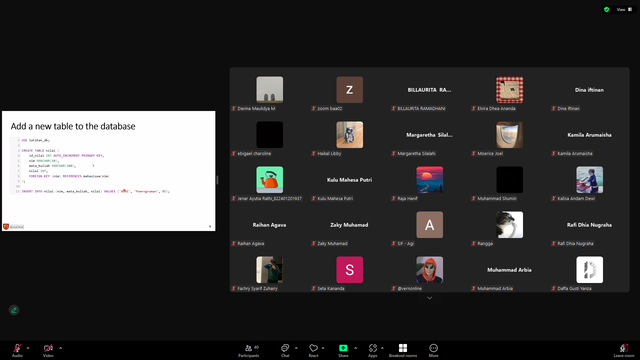Screen dimensions: 640x360
Task: Select the orange kettle avatar tile
Action: click(269, 180)
